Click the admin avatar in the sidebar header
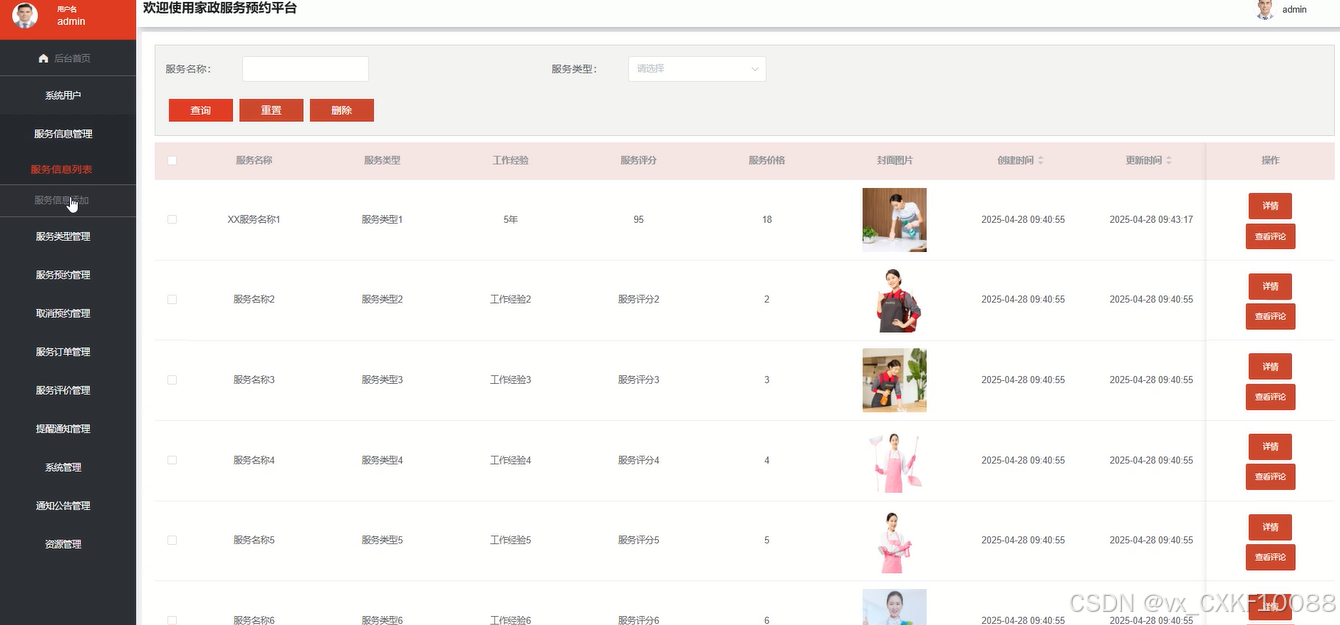Image resolution: width=1340 pixels, height=625 pixels. coord(25,15)
